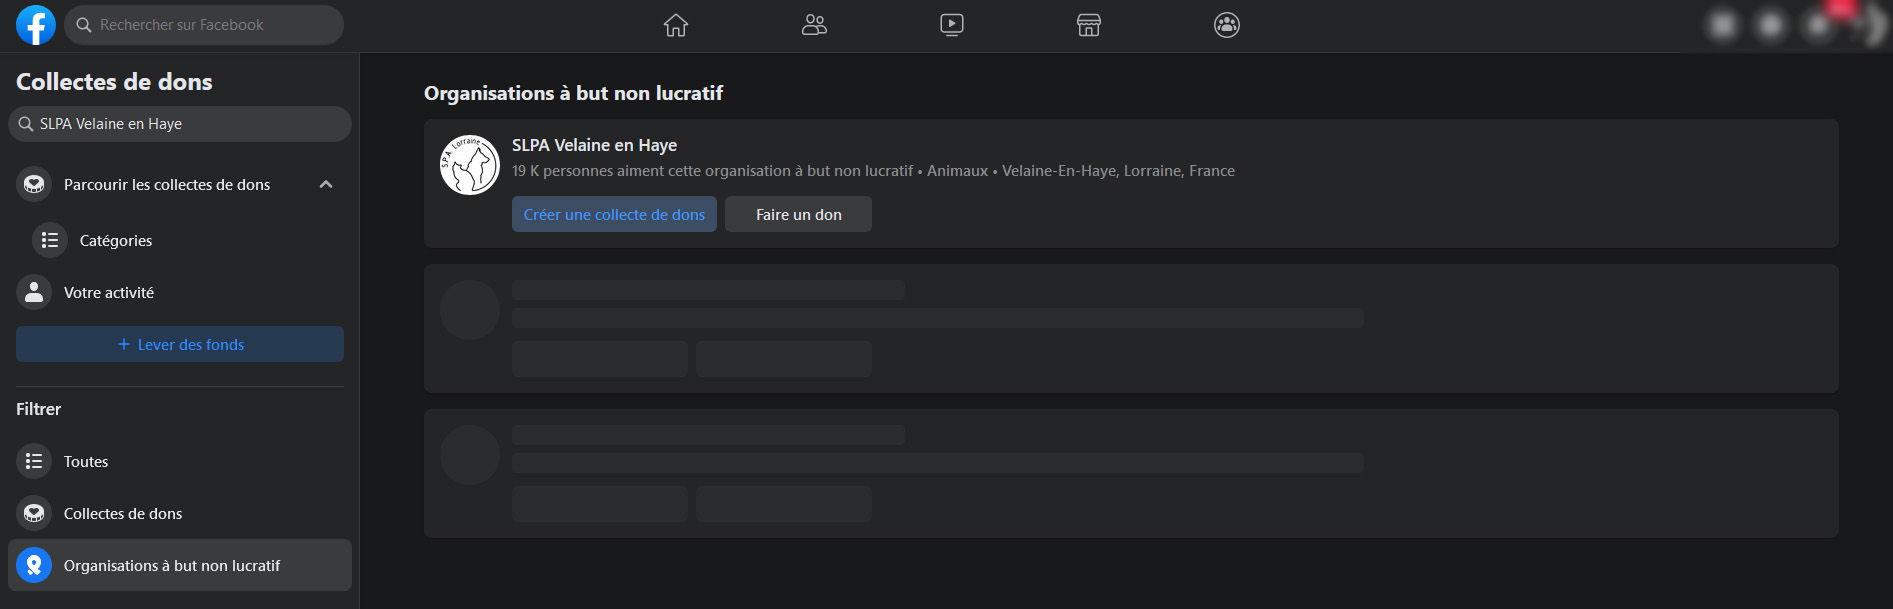Collapse the Parcourir les collectes de dons chevron
Image resolution: width=1893 pixels, height=609 pixels.
326,184
